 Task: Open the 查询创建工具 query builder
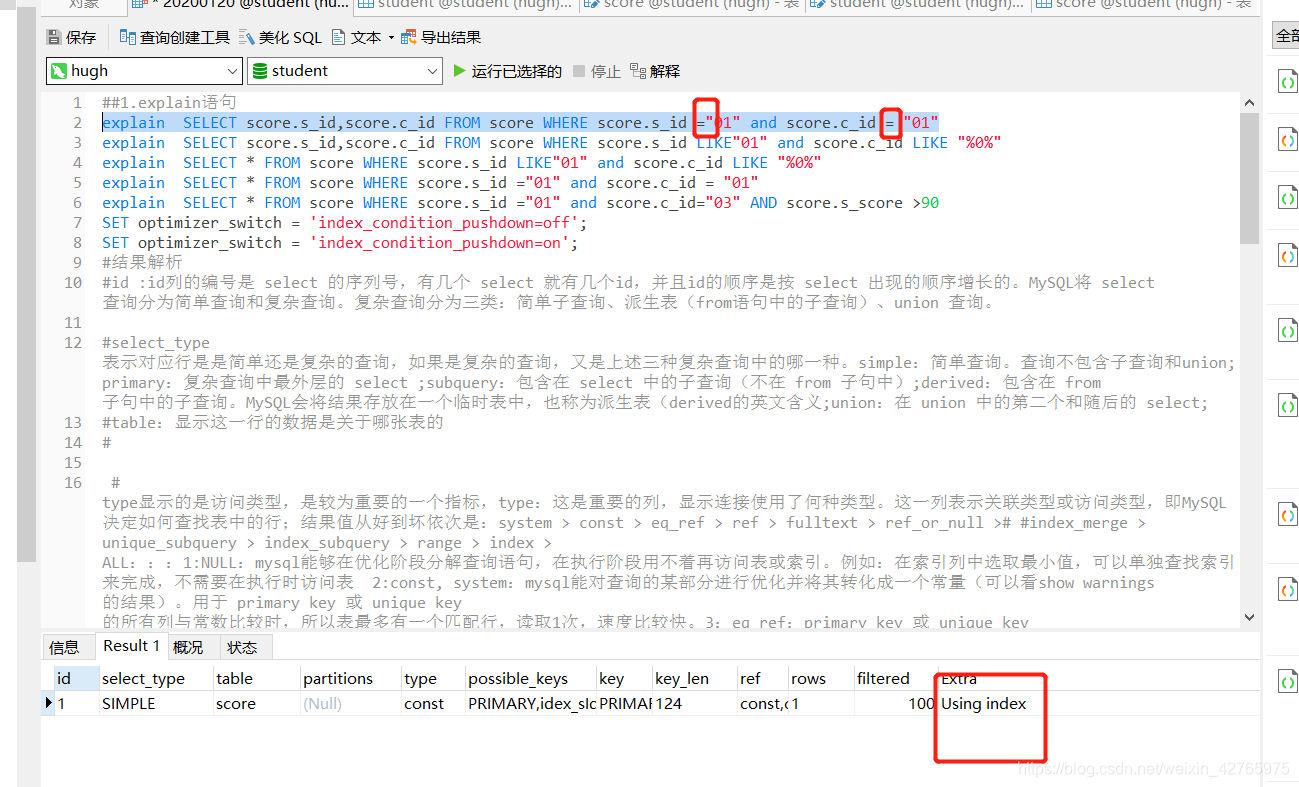tap(174, 38)
